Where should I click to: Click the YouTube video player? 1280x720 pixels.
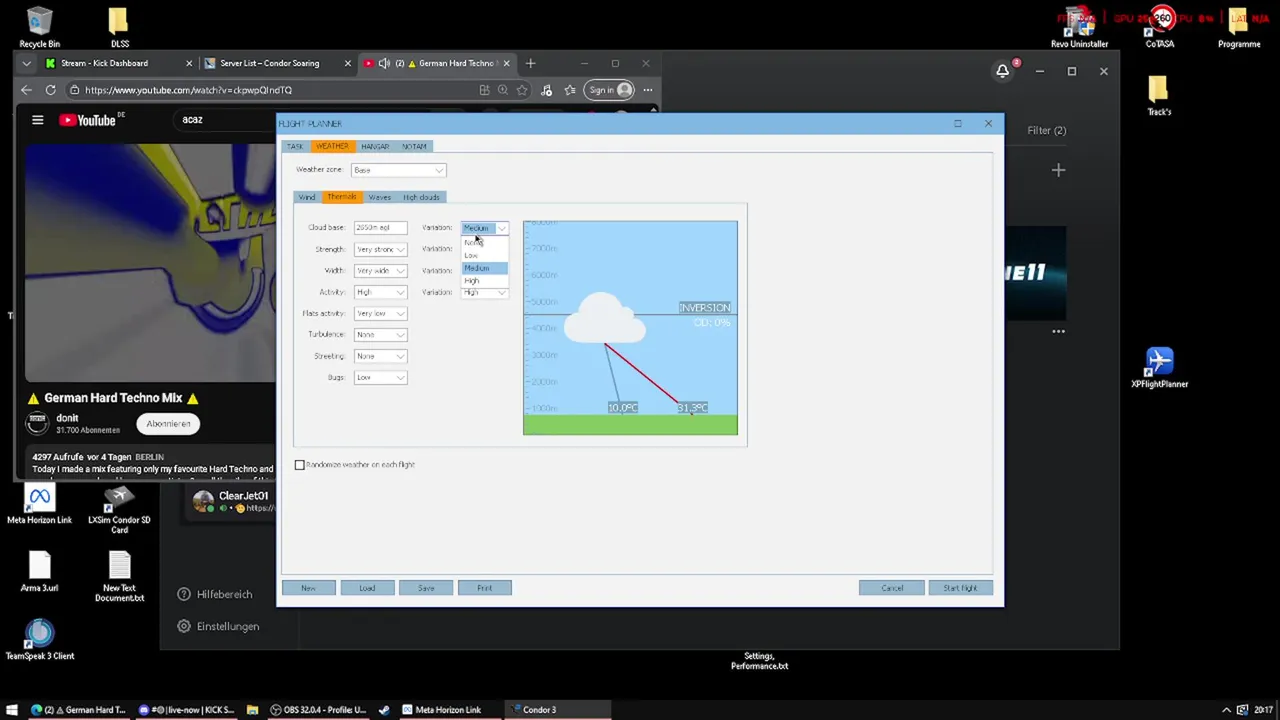point(150,262)
